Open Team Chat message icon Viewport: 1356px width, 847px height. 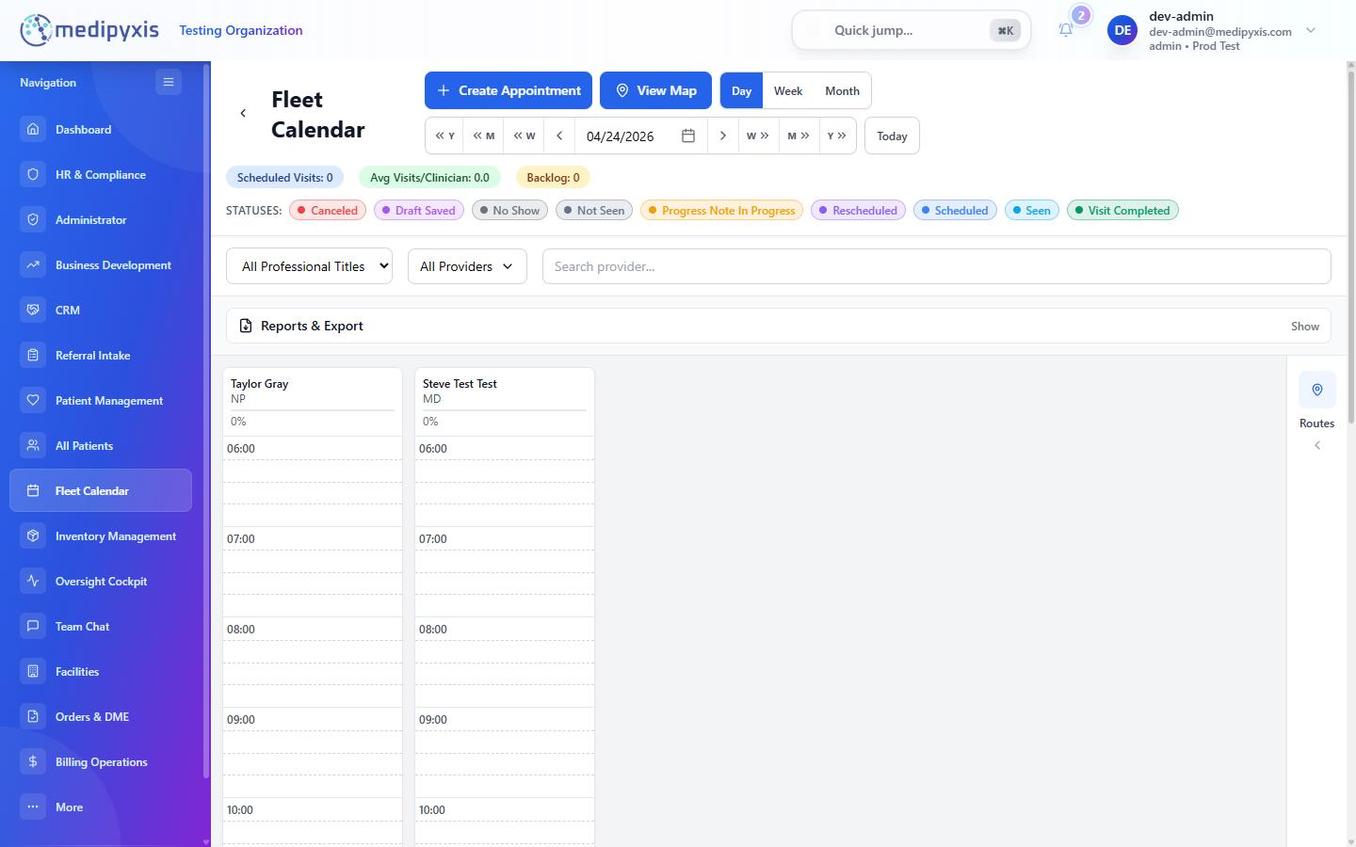click(33, 626)
